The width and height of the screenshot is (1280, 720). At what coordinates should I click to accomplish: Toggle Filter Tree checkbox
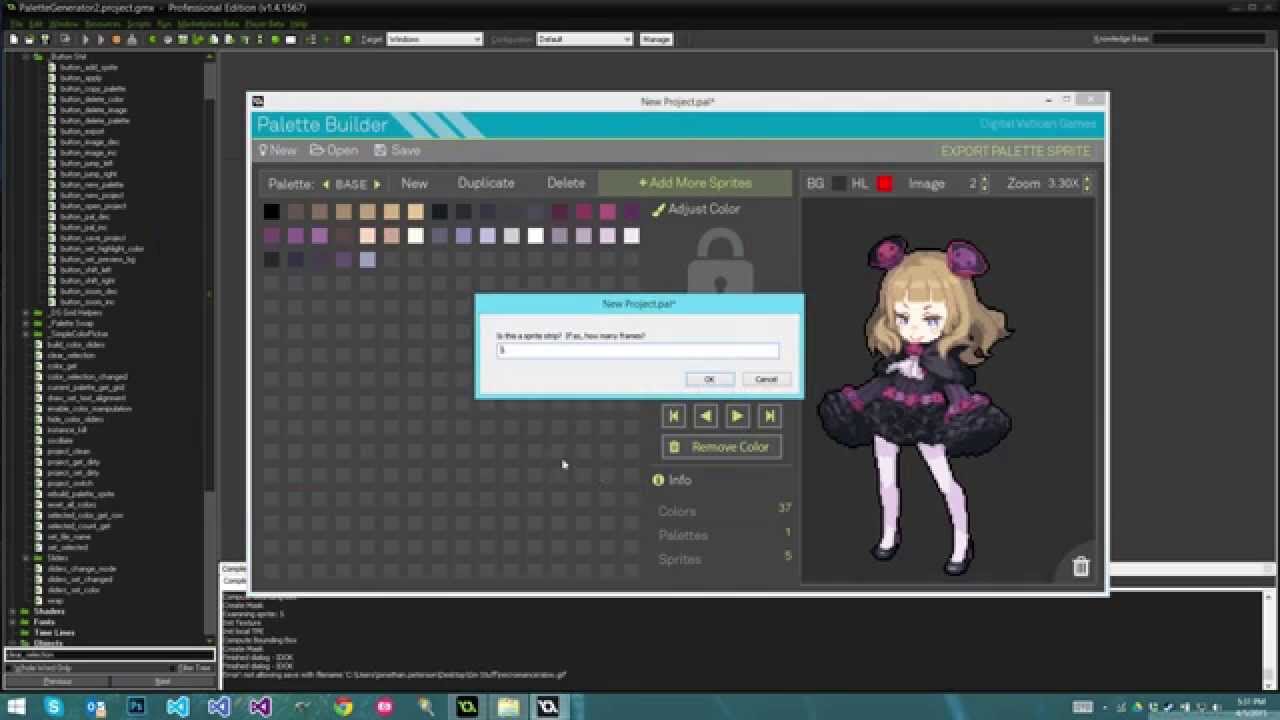173,668
